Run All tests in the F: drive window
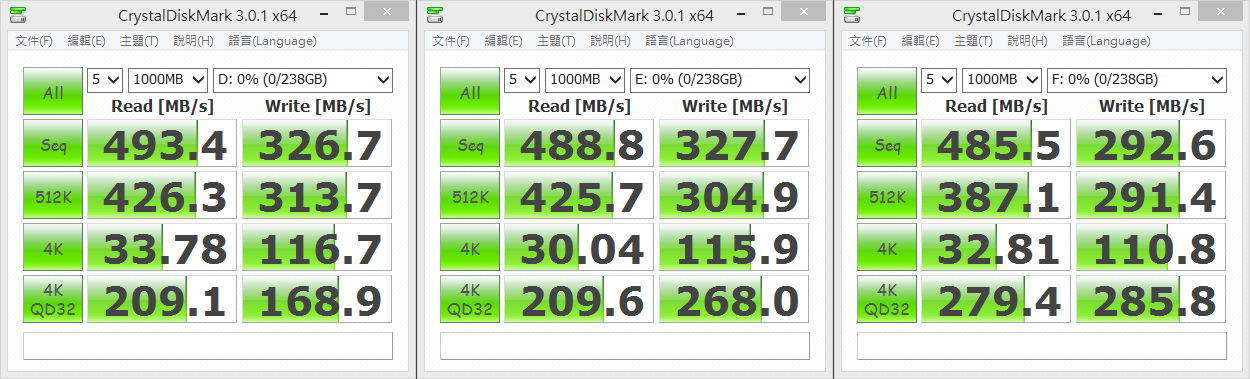 (x=887, y=92)
